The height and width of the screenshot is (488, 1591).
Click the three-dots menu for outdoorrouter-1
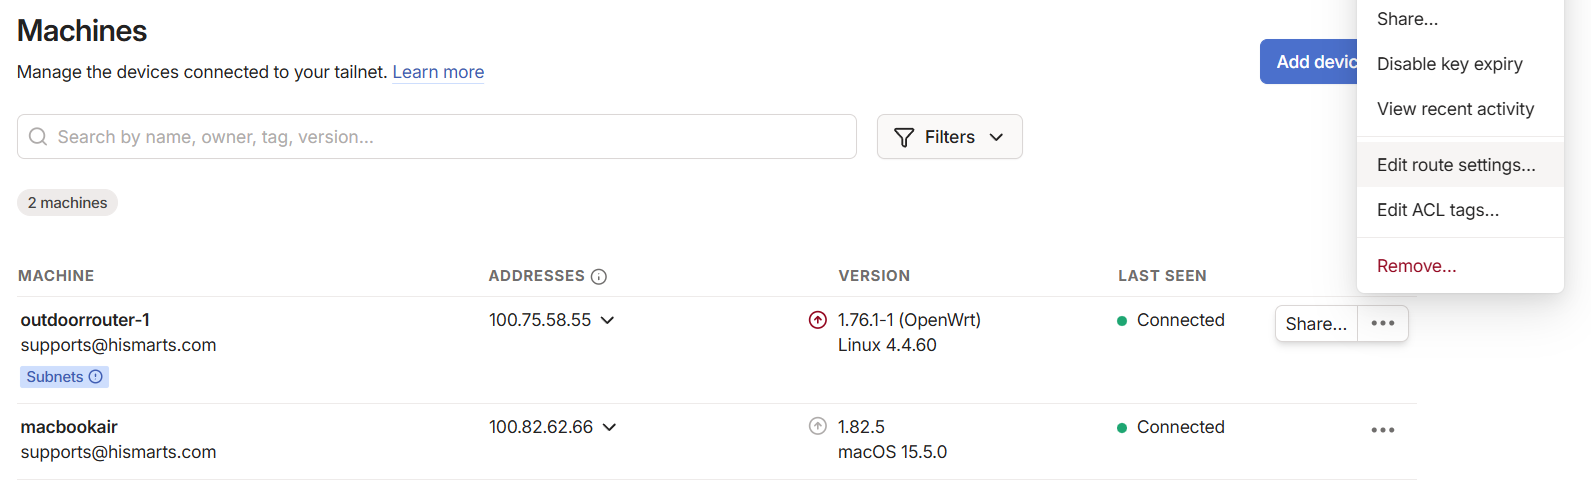pos(1383,324)
